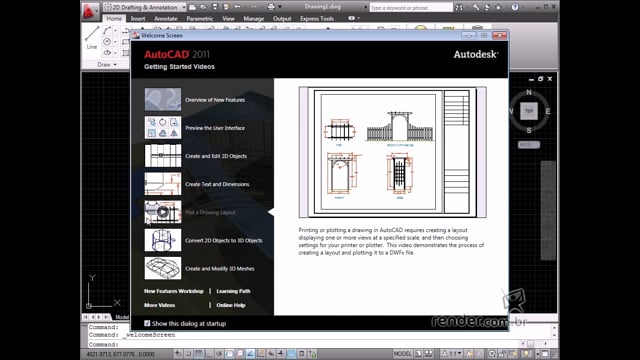Toggle MODEL space button in status bar

[402, 354]
